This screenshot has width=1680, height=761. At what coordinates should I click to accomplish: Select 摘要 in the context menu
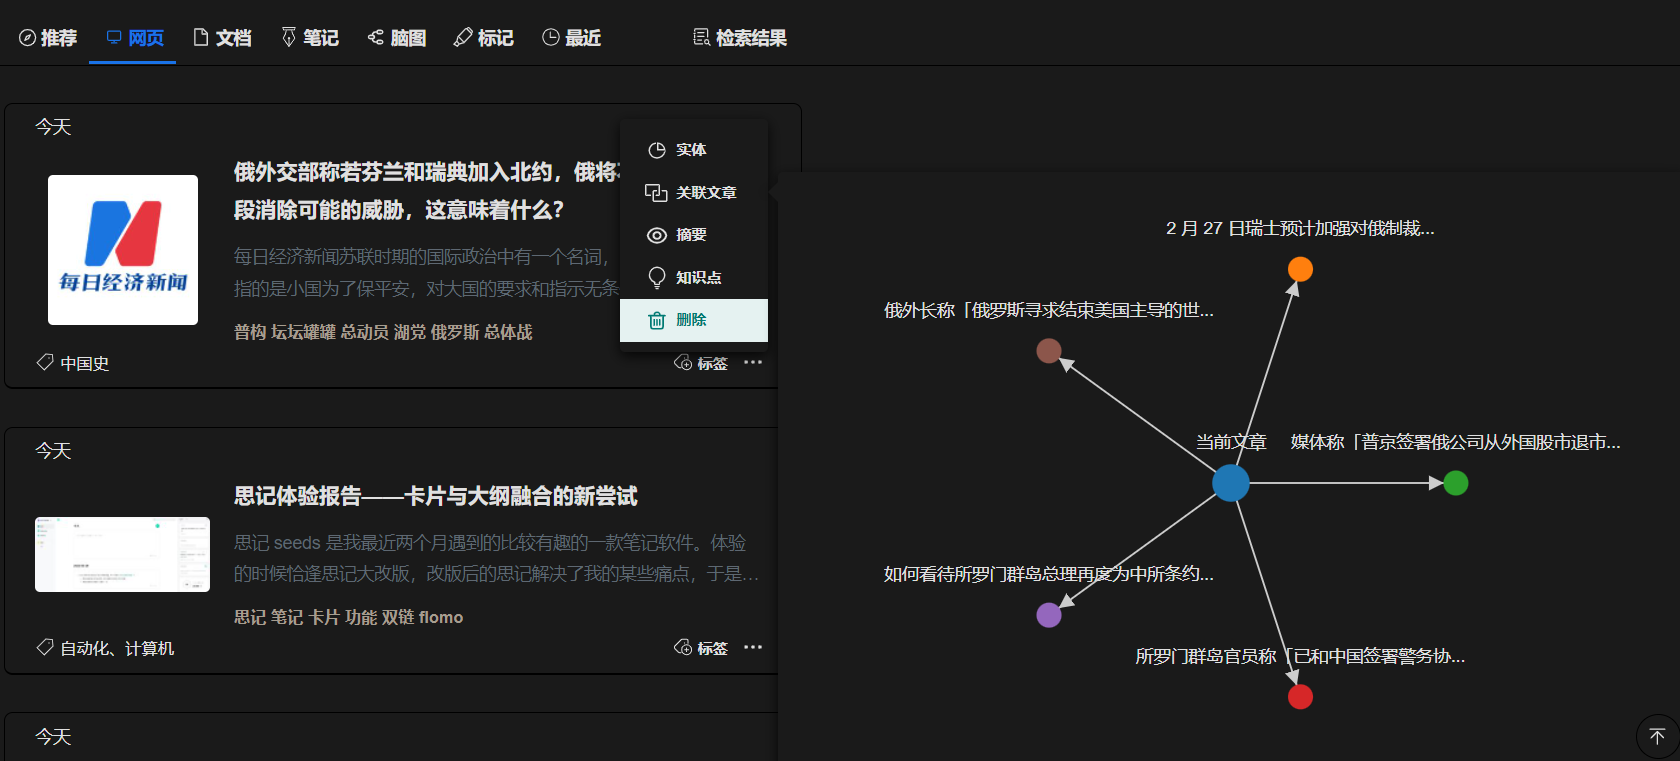(694, 235)
